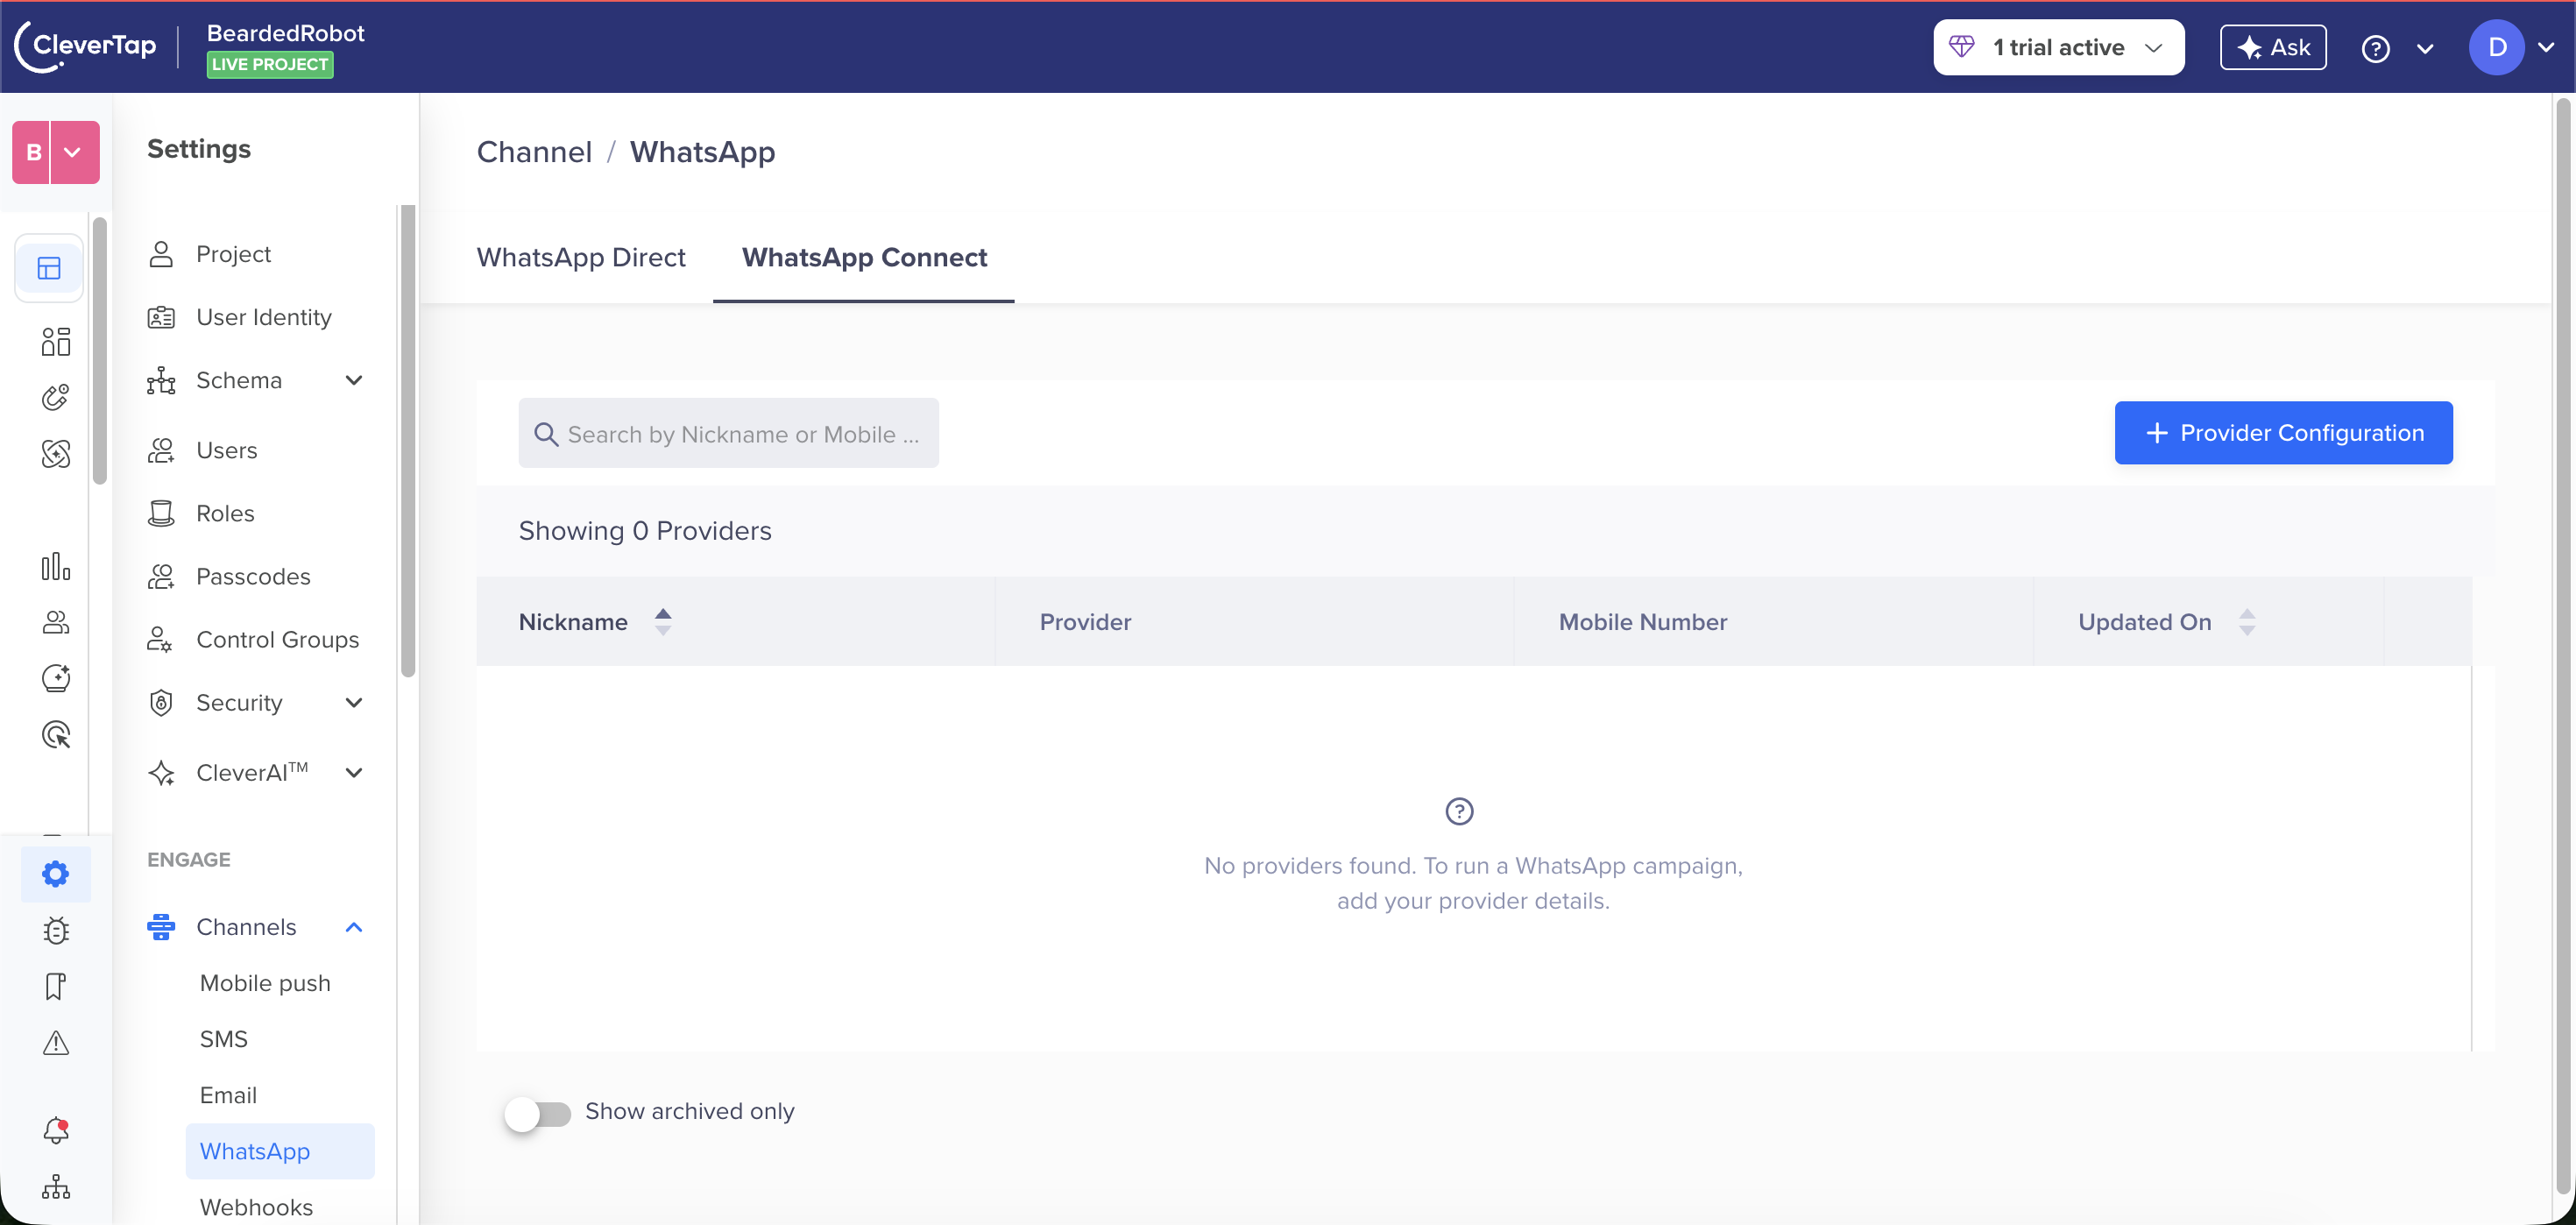Image resolution: width=2576 pixels, height=1225 pixels.
Task: Open the people icon in left rail
Action: coord(56,623)
